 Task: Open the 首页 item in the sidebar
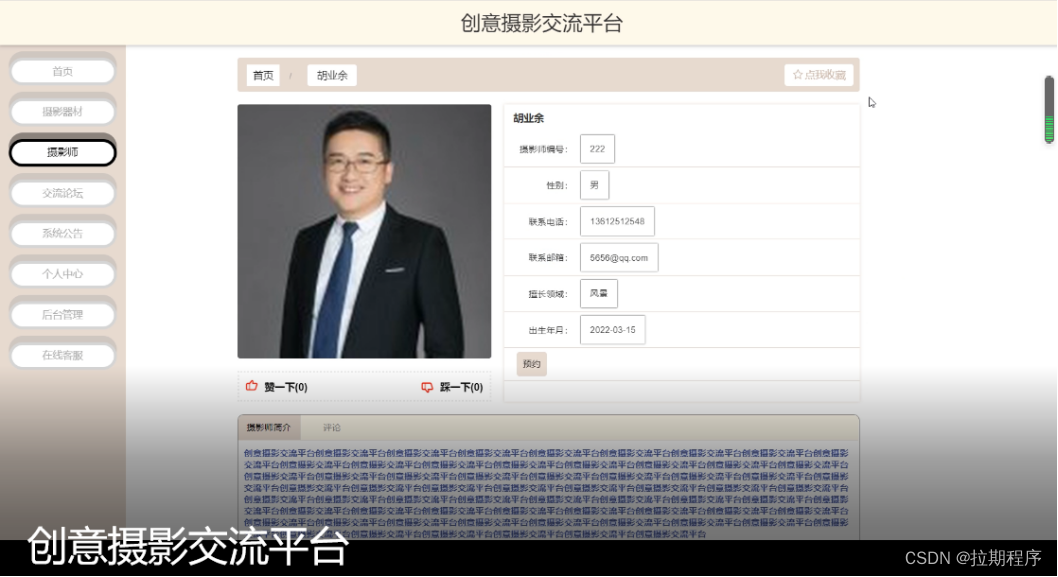[62, 70]
